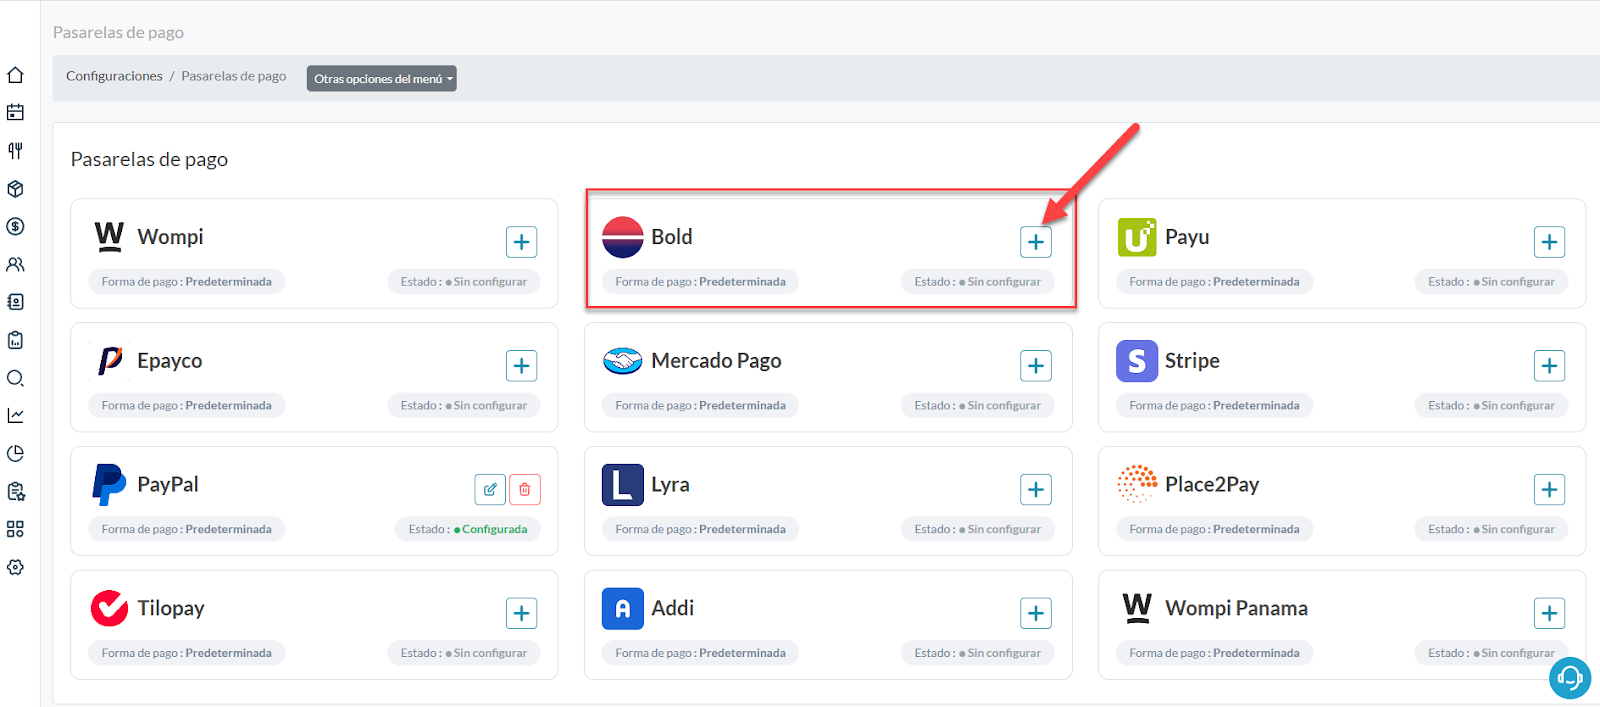Open the line chart reports icon
The image size is (1600, 707).
point(15,415)
